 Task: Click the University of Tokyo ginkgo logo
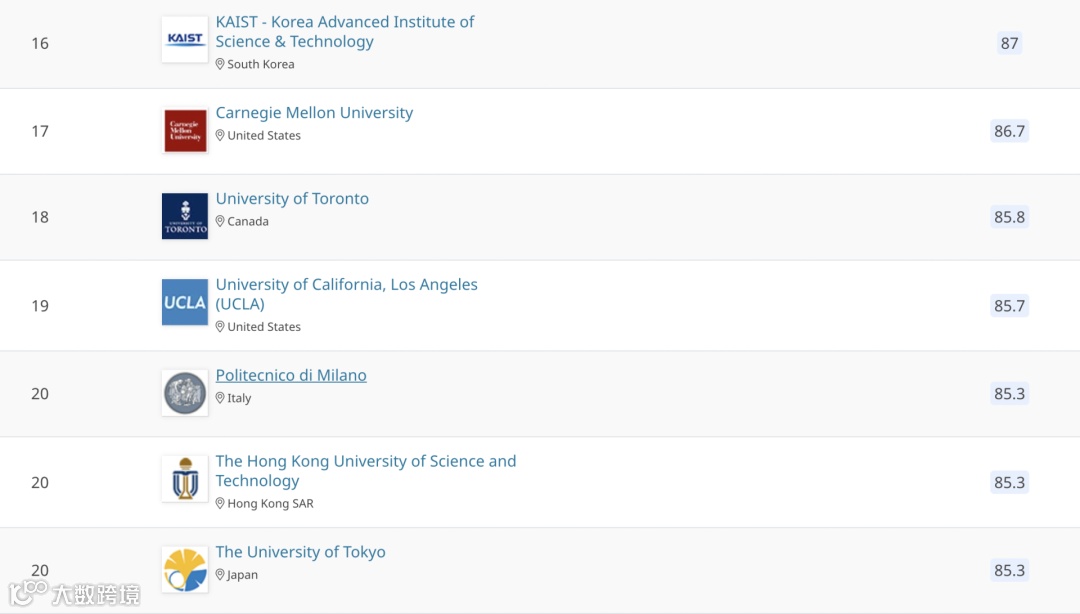click(185, 570)
